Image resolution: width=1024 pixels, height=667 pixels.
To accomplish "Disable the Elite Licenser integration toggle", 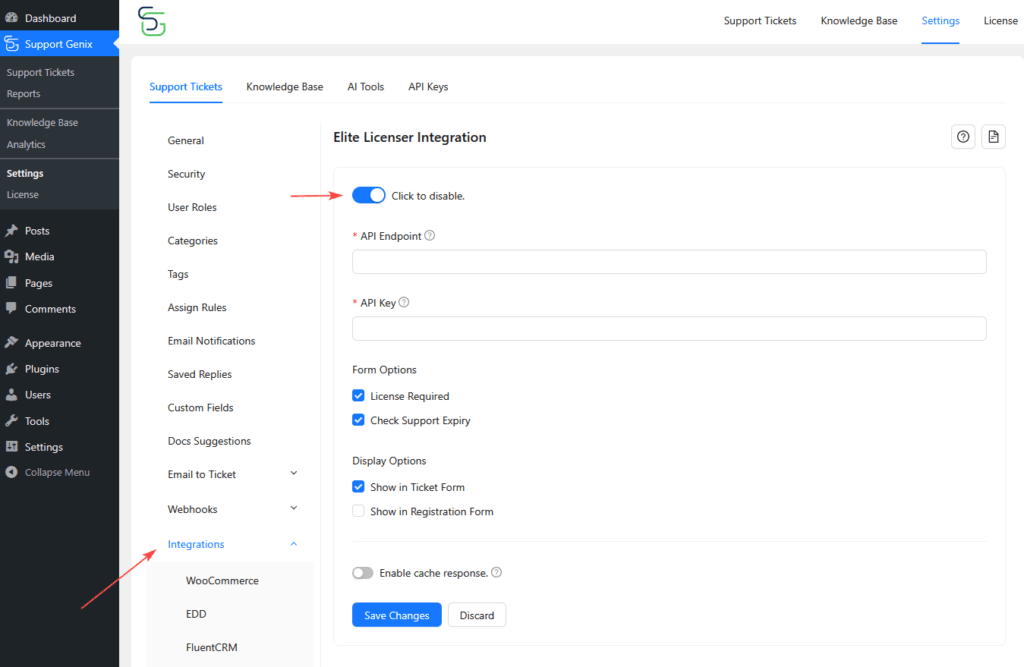I will tap(368, 195).
